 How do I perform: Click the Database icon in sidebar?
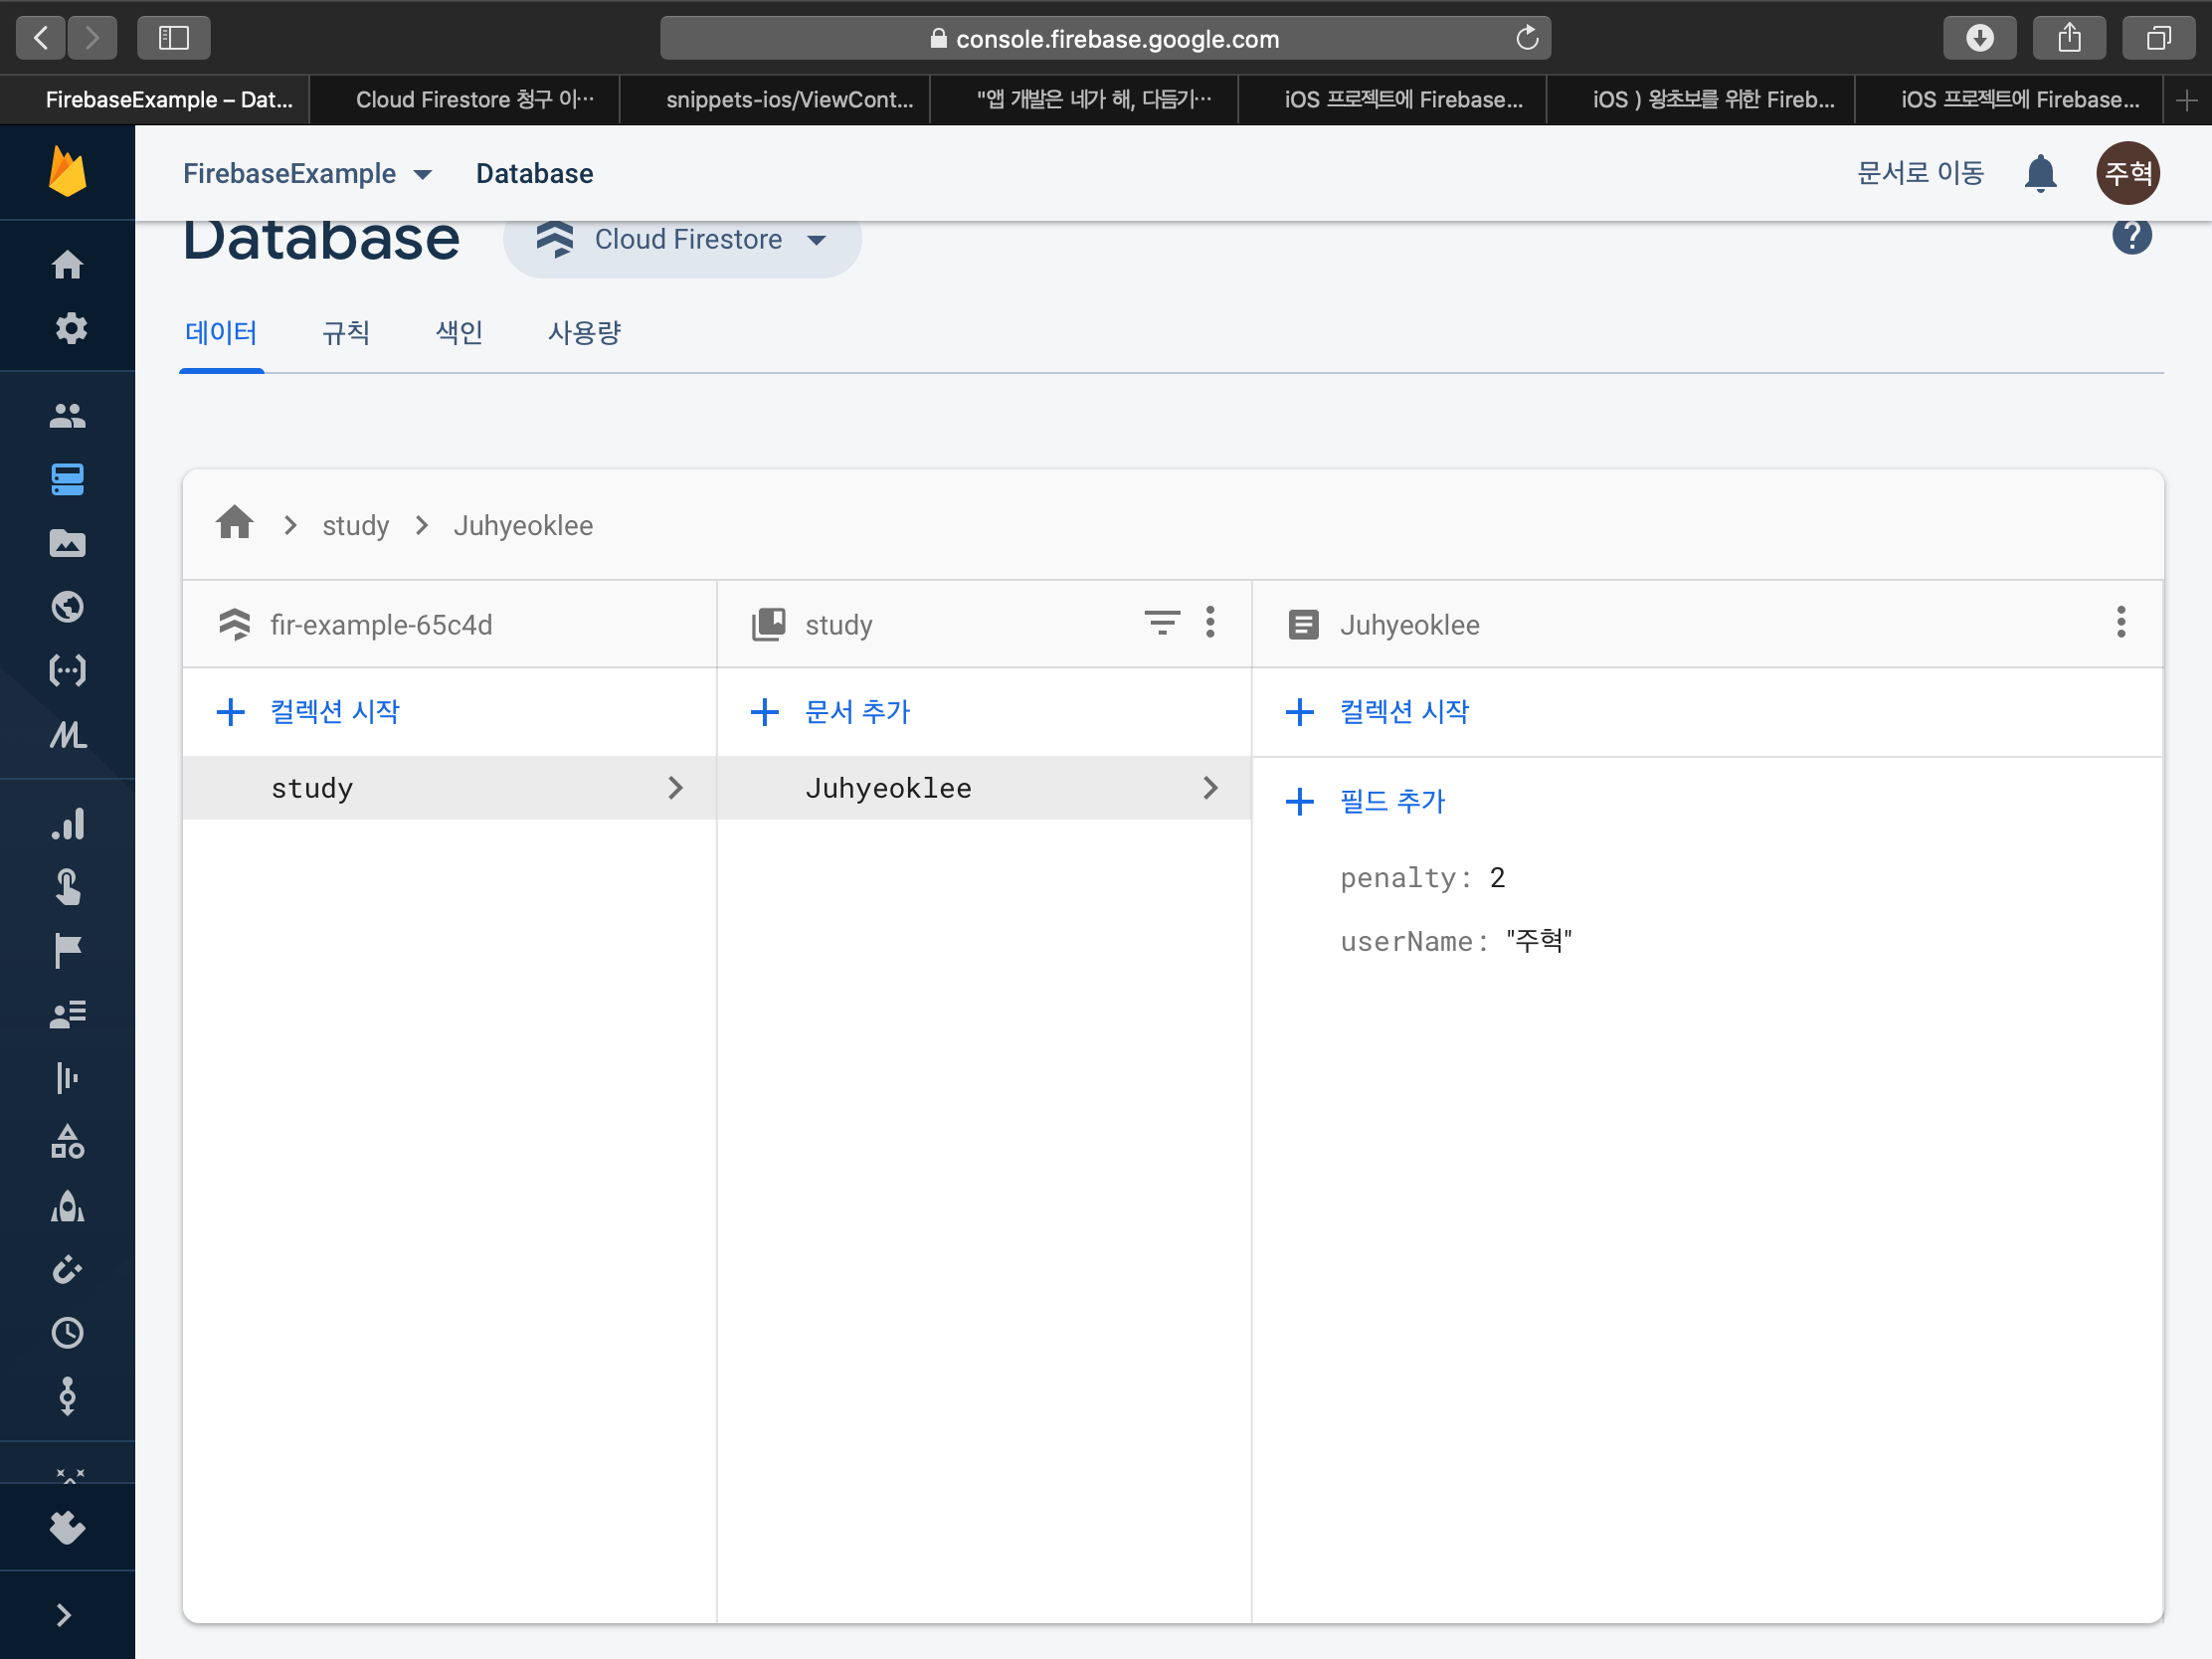pyautogui.click(x=67, y=480)
